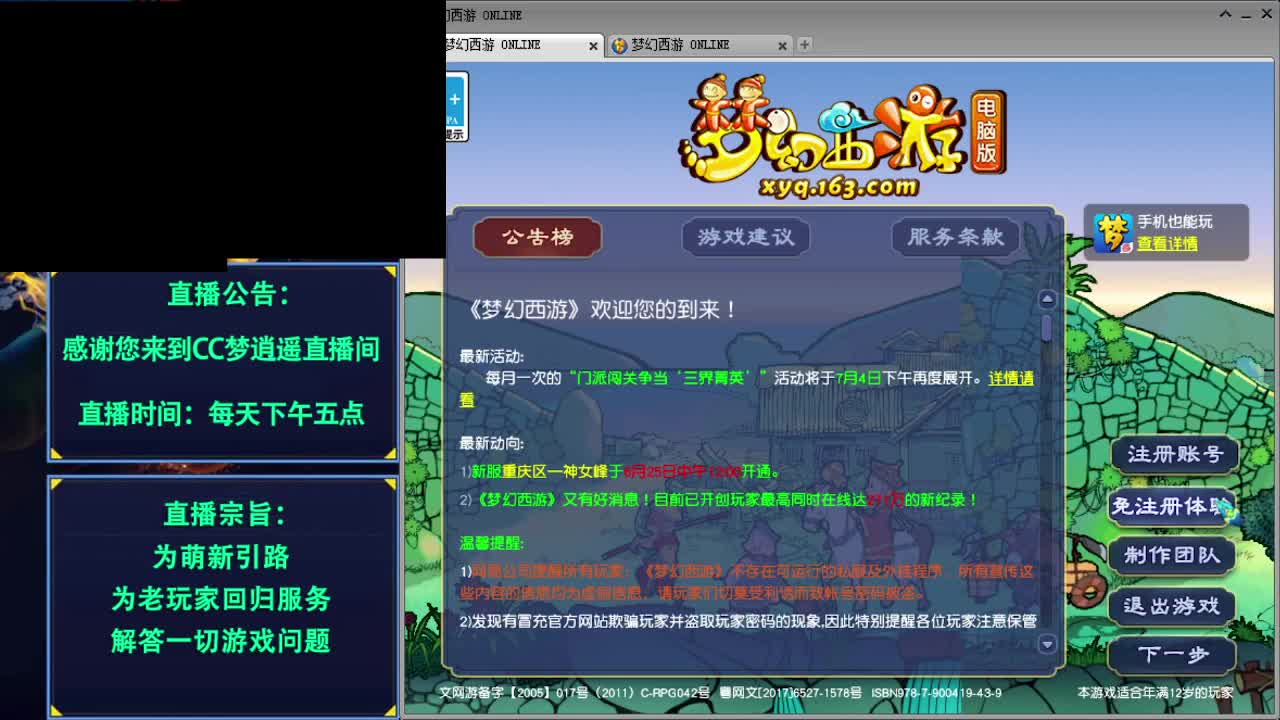Image resolution: width=1280 pixels, height=720 pixels.
Task: Click the ISBN license text in footer
Action: click(x=936, y=692)
